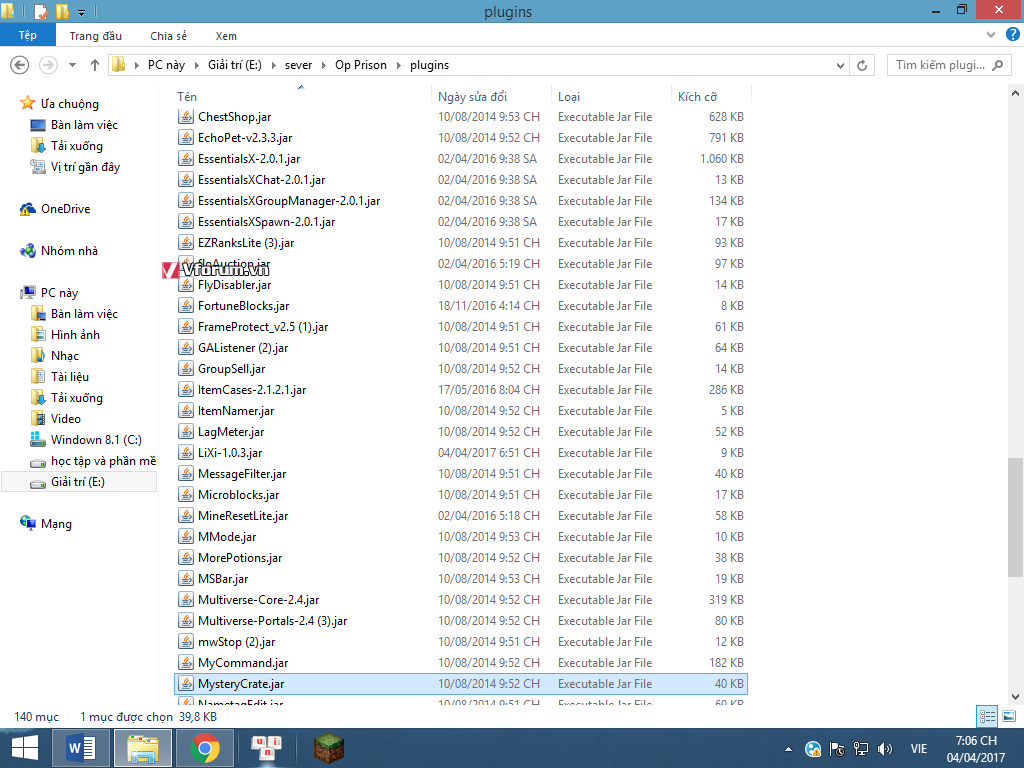This screenshot has height=768, width=1024.
Task: Switch to Details view layout button
Action: pos(987,716)
